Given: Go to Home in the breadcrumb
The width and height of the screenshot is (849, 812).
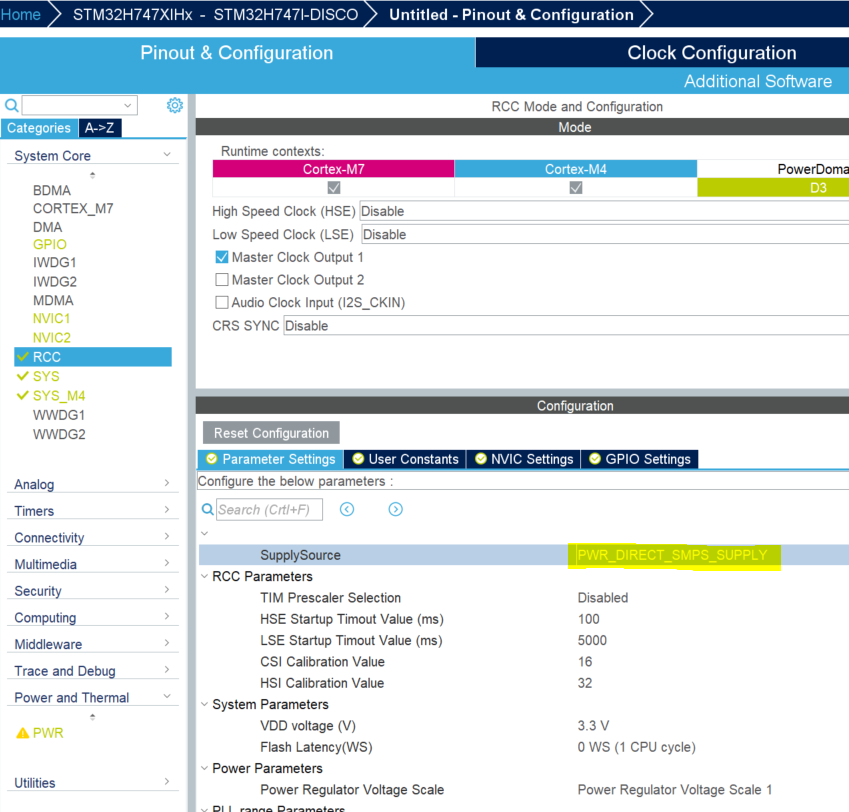Looking at the screenshot, I should [21, 15].
